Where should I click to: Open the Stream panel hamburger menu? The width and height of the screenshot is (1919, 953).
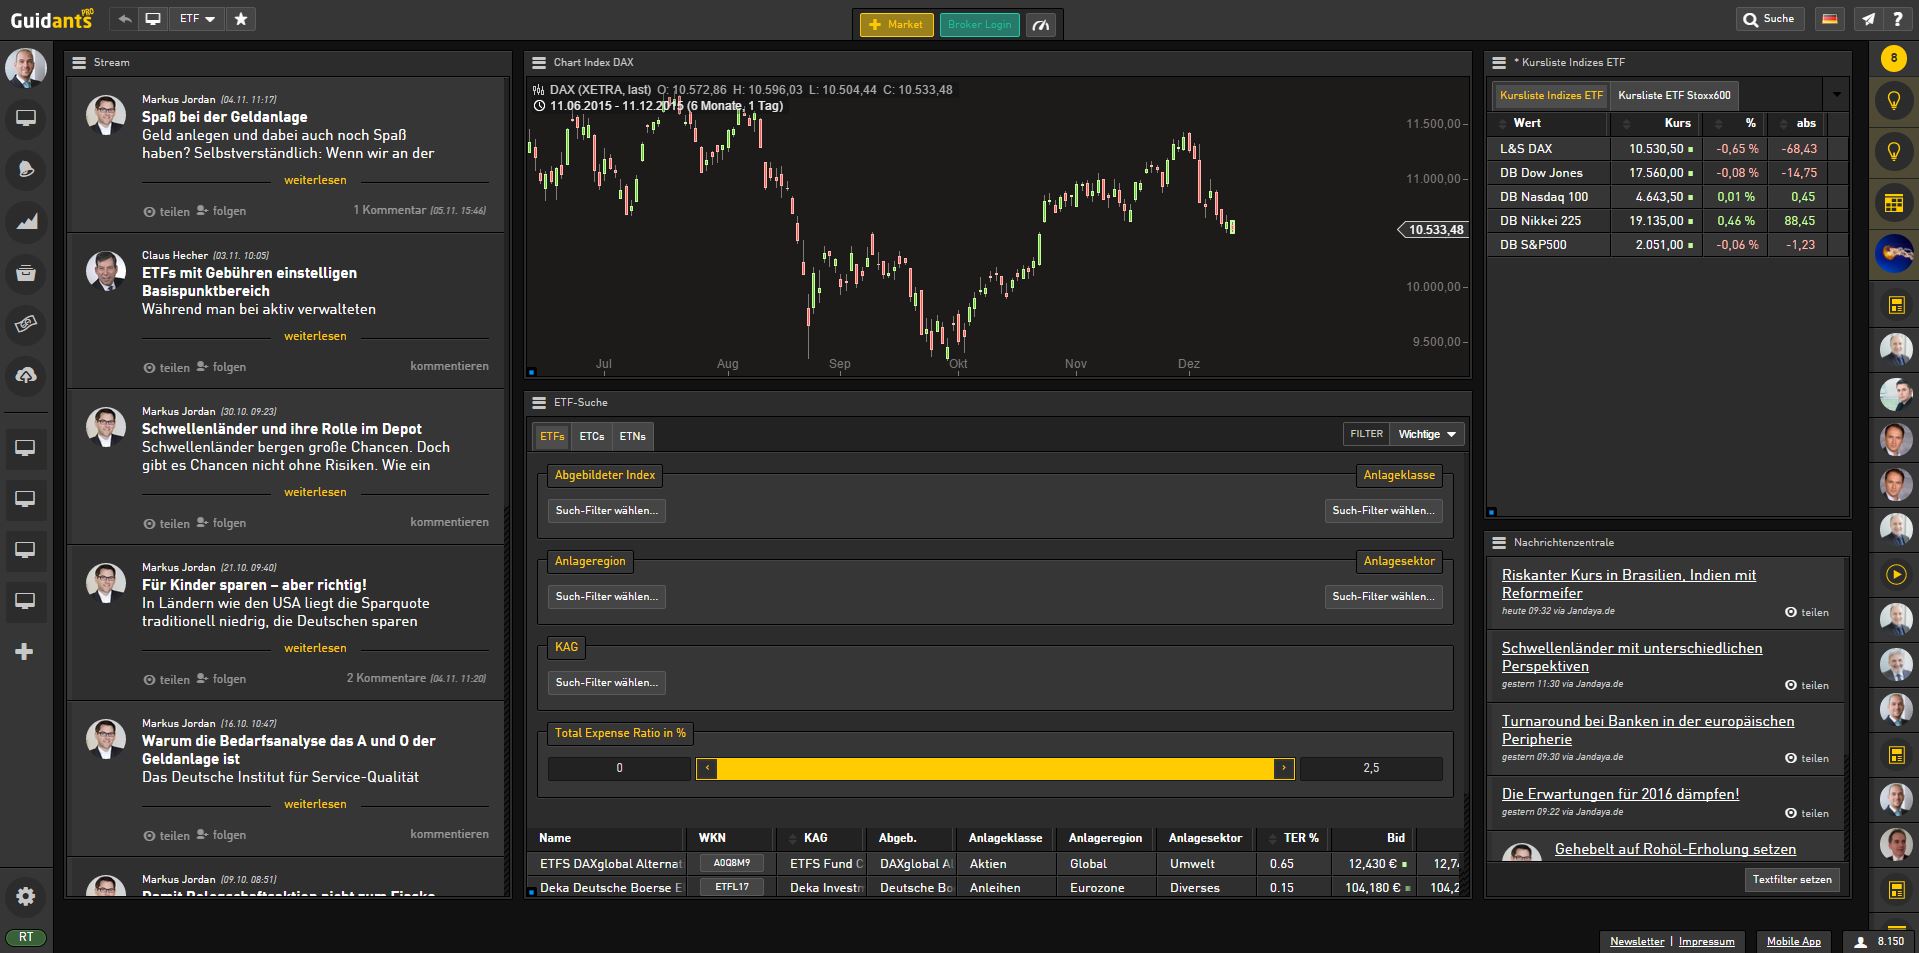pos(79,62)
